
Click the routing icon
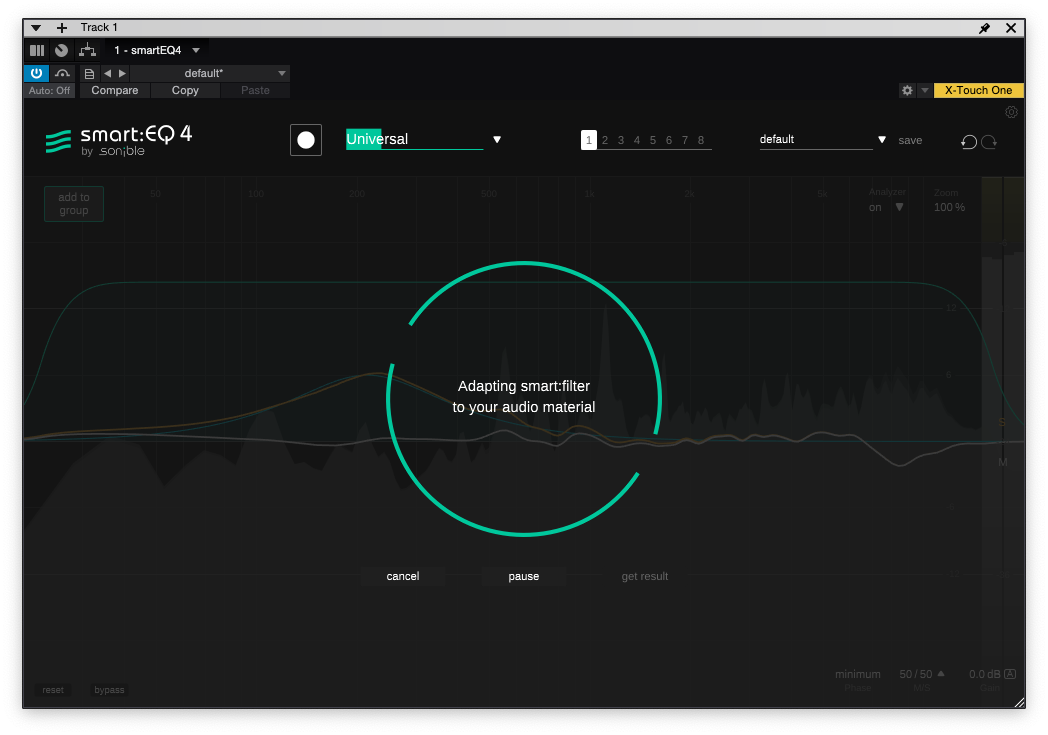point(88,50)
